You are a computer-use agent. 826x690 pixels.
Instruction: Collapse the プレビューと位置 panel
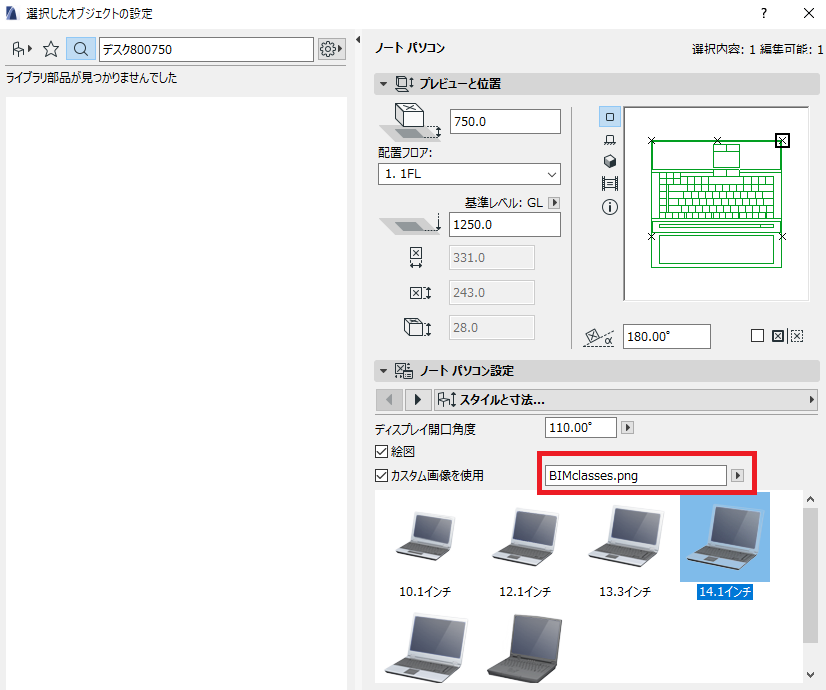tap(384, 84)
